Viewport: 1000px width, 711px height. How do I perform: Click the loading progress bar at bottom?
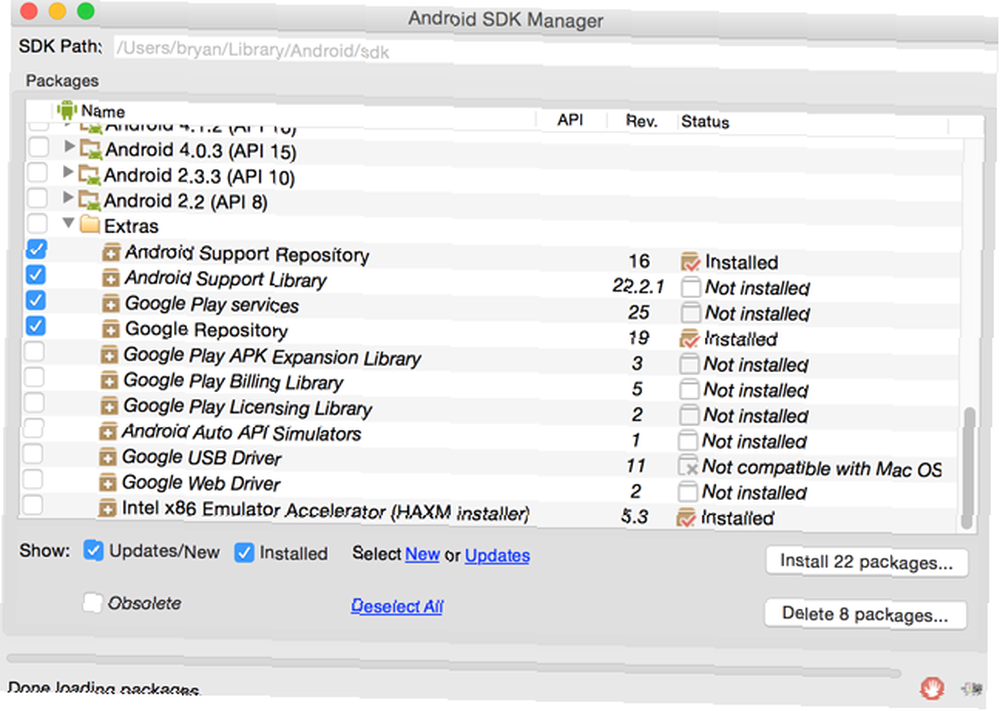click(453, 668)
